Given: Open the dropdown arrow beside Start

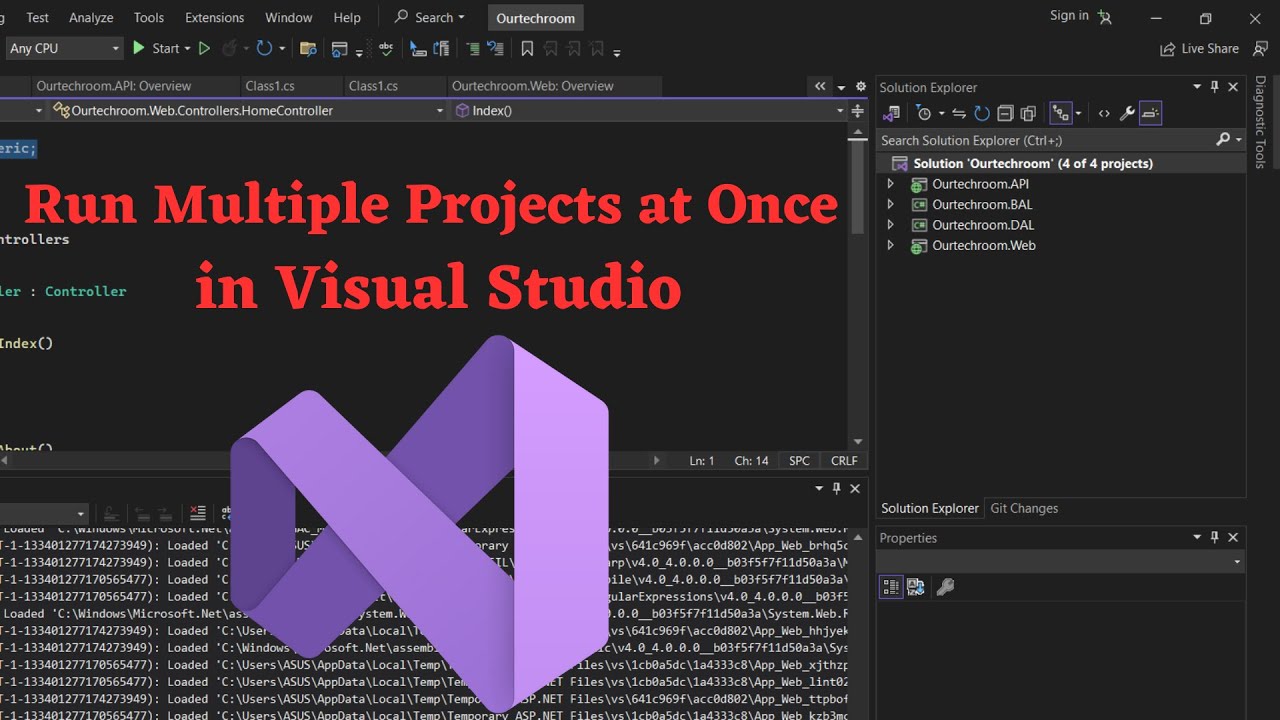Looking at the screenshot, I should (x=187, y=48).
